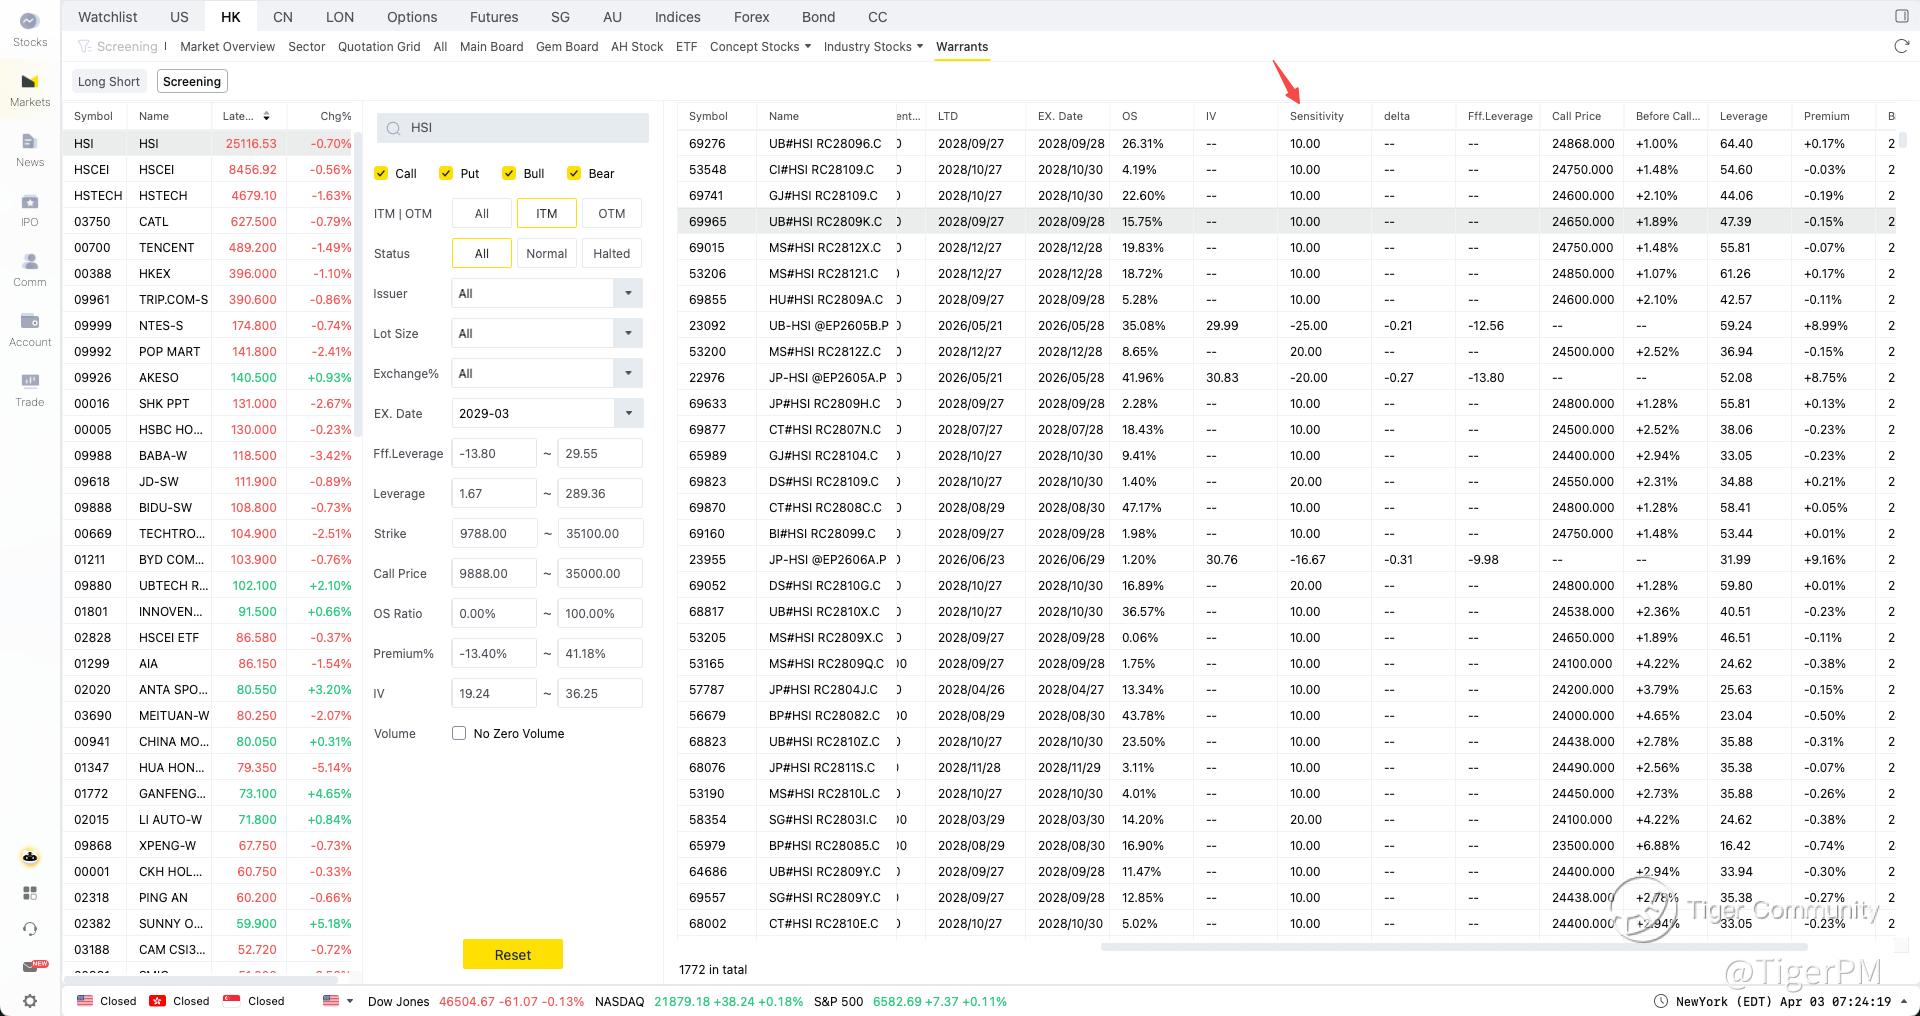Open the News sidebar icon
This screenshot has width=1920, height=1016.
click(x=29, y=149)
